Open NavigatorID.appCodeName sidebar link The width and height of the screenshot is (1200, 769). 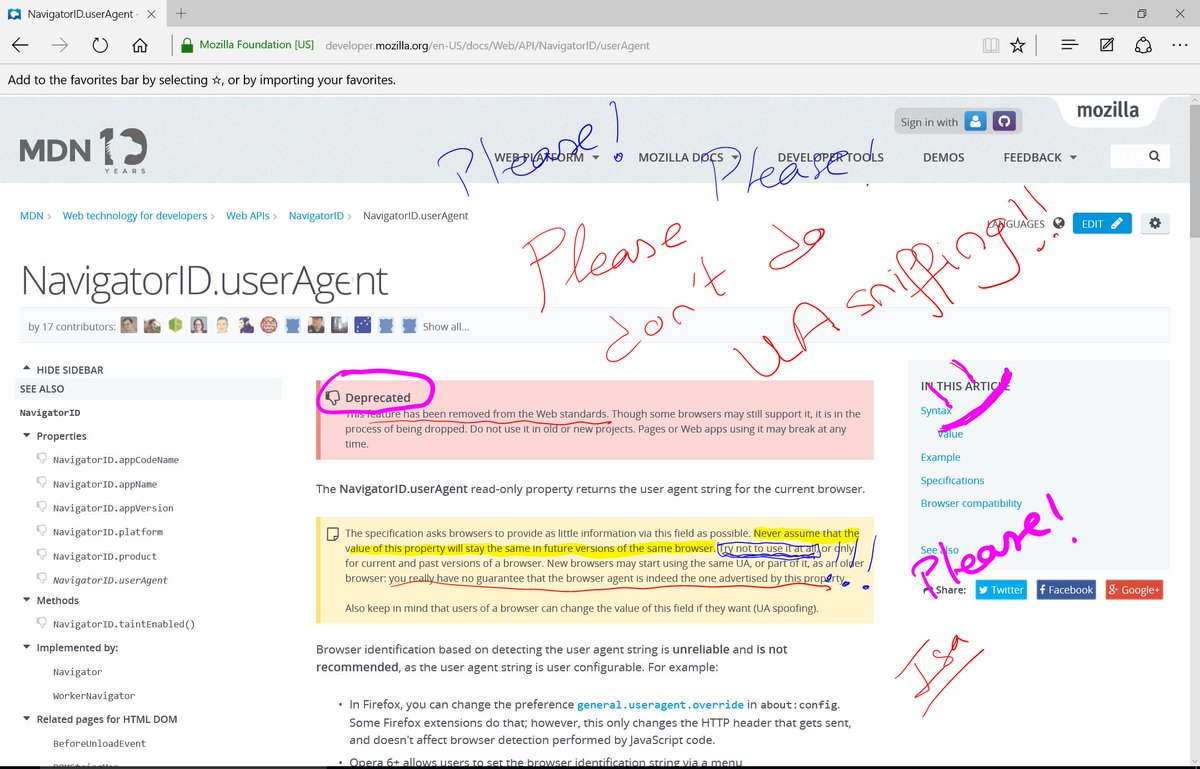(x=115, y=460)
